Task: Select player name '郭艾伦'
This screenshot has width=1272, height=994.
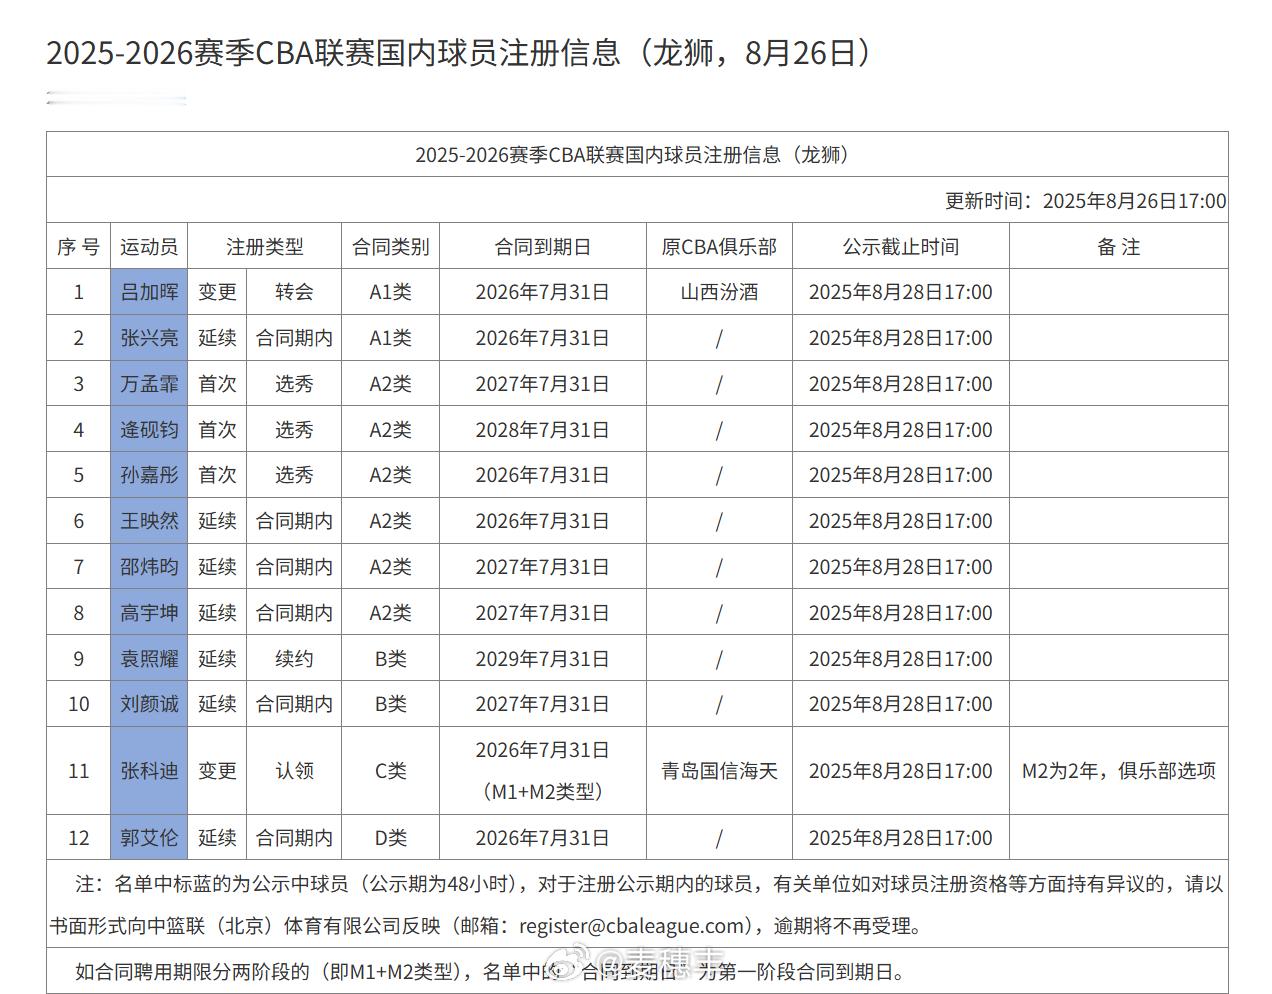Action: click(149, 838)
